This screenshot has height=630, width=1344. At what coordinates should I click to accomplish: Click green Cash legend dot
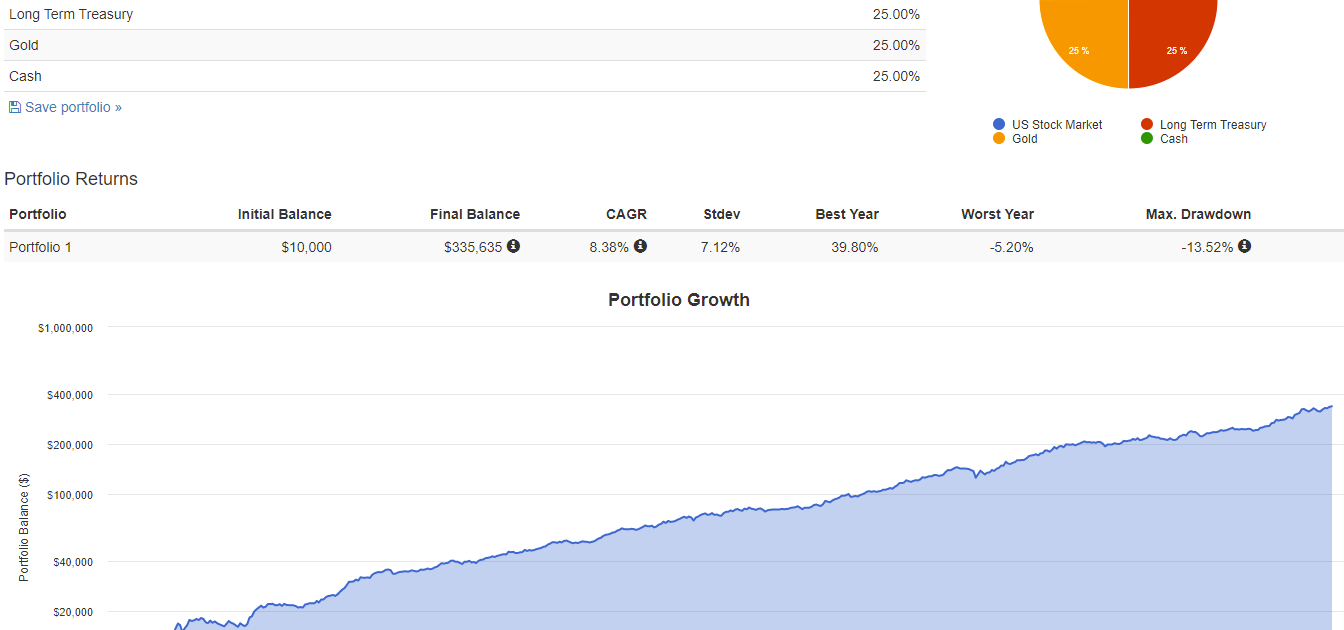tap(1147, 139)
